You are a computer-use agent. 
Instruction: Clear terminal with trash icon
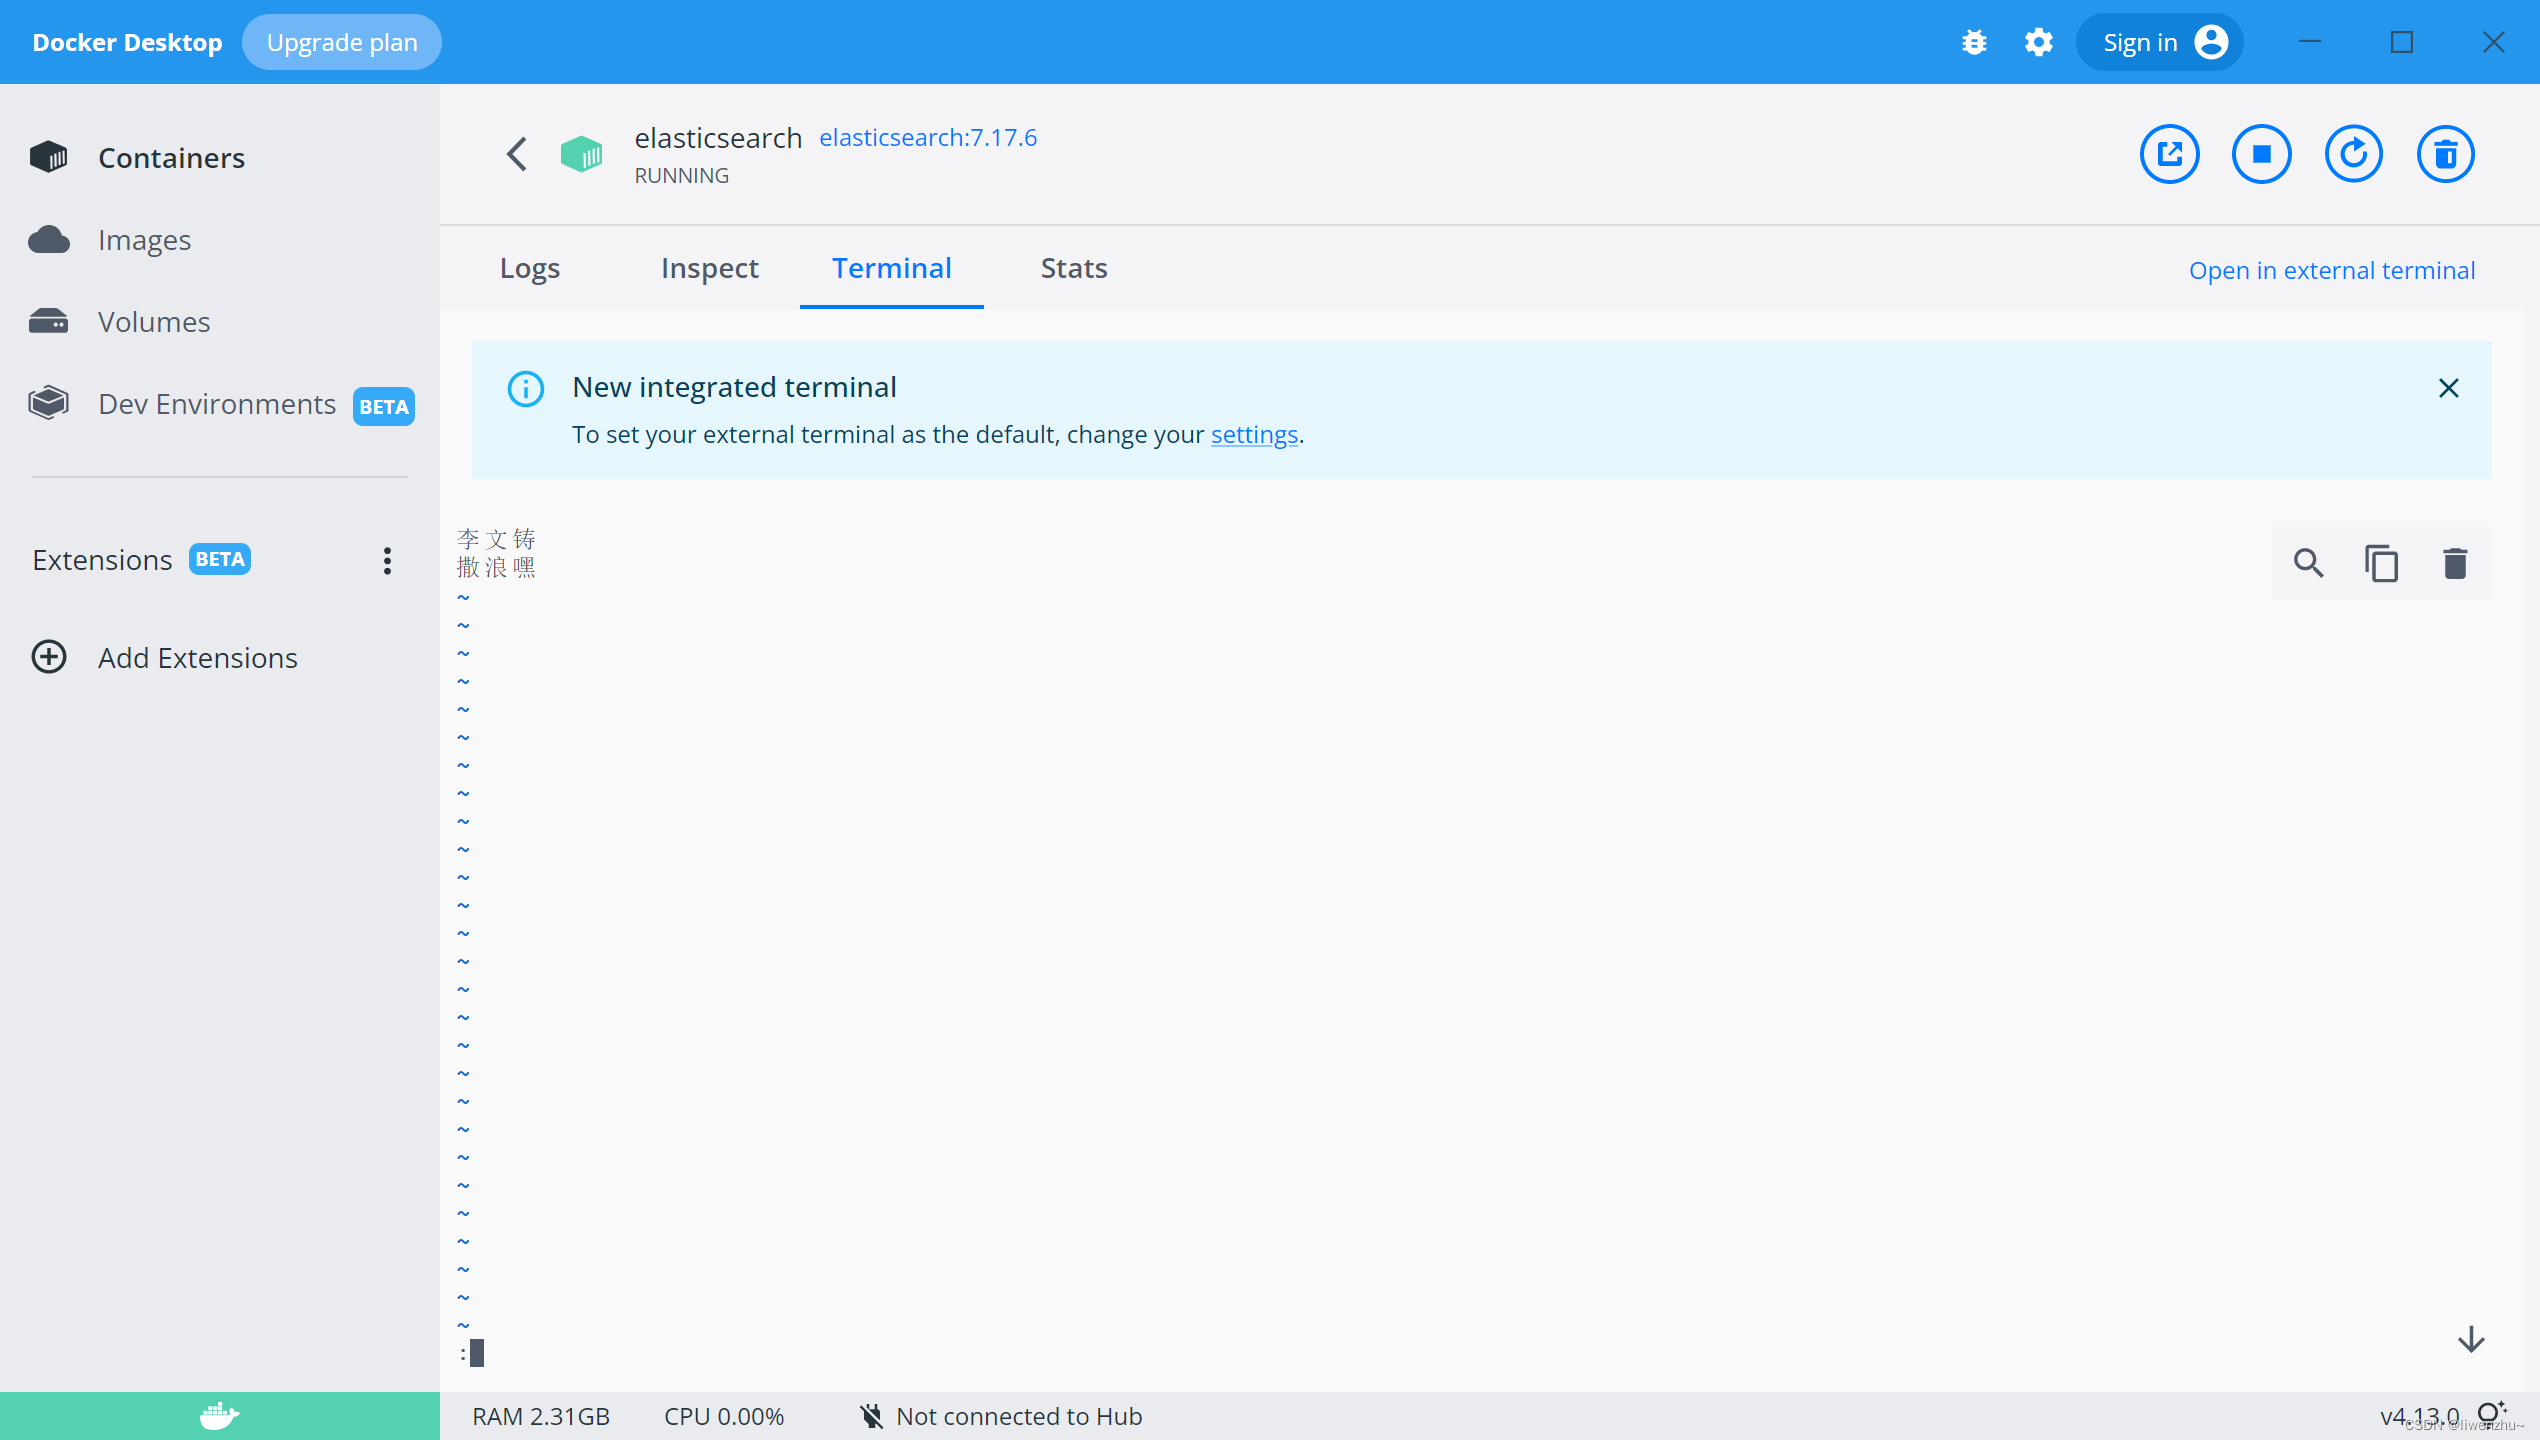(x=2455, y=563)
